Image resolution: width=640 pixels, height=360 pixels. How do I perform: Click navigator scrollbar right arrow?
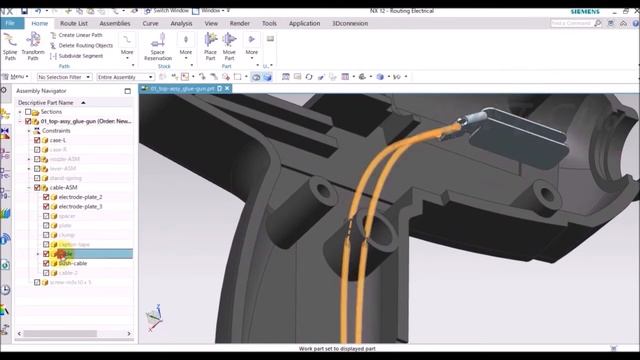129,333
